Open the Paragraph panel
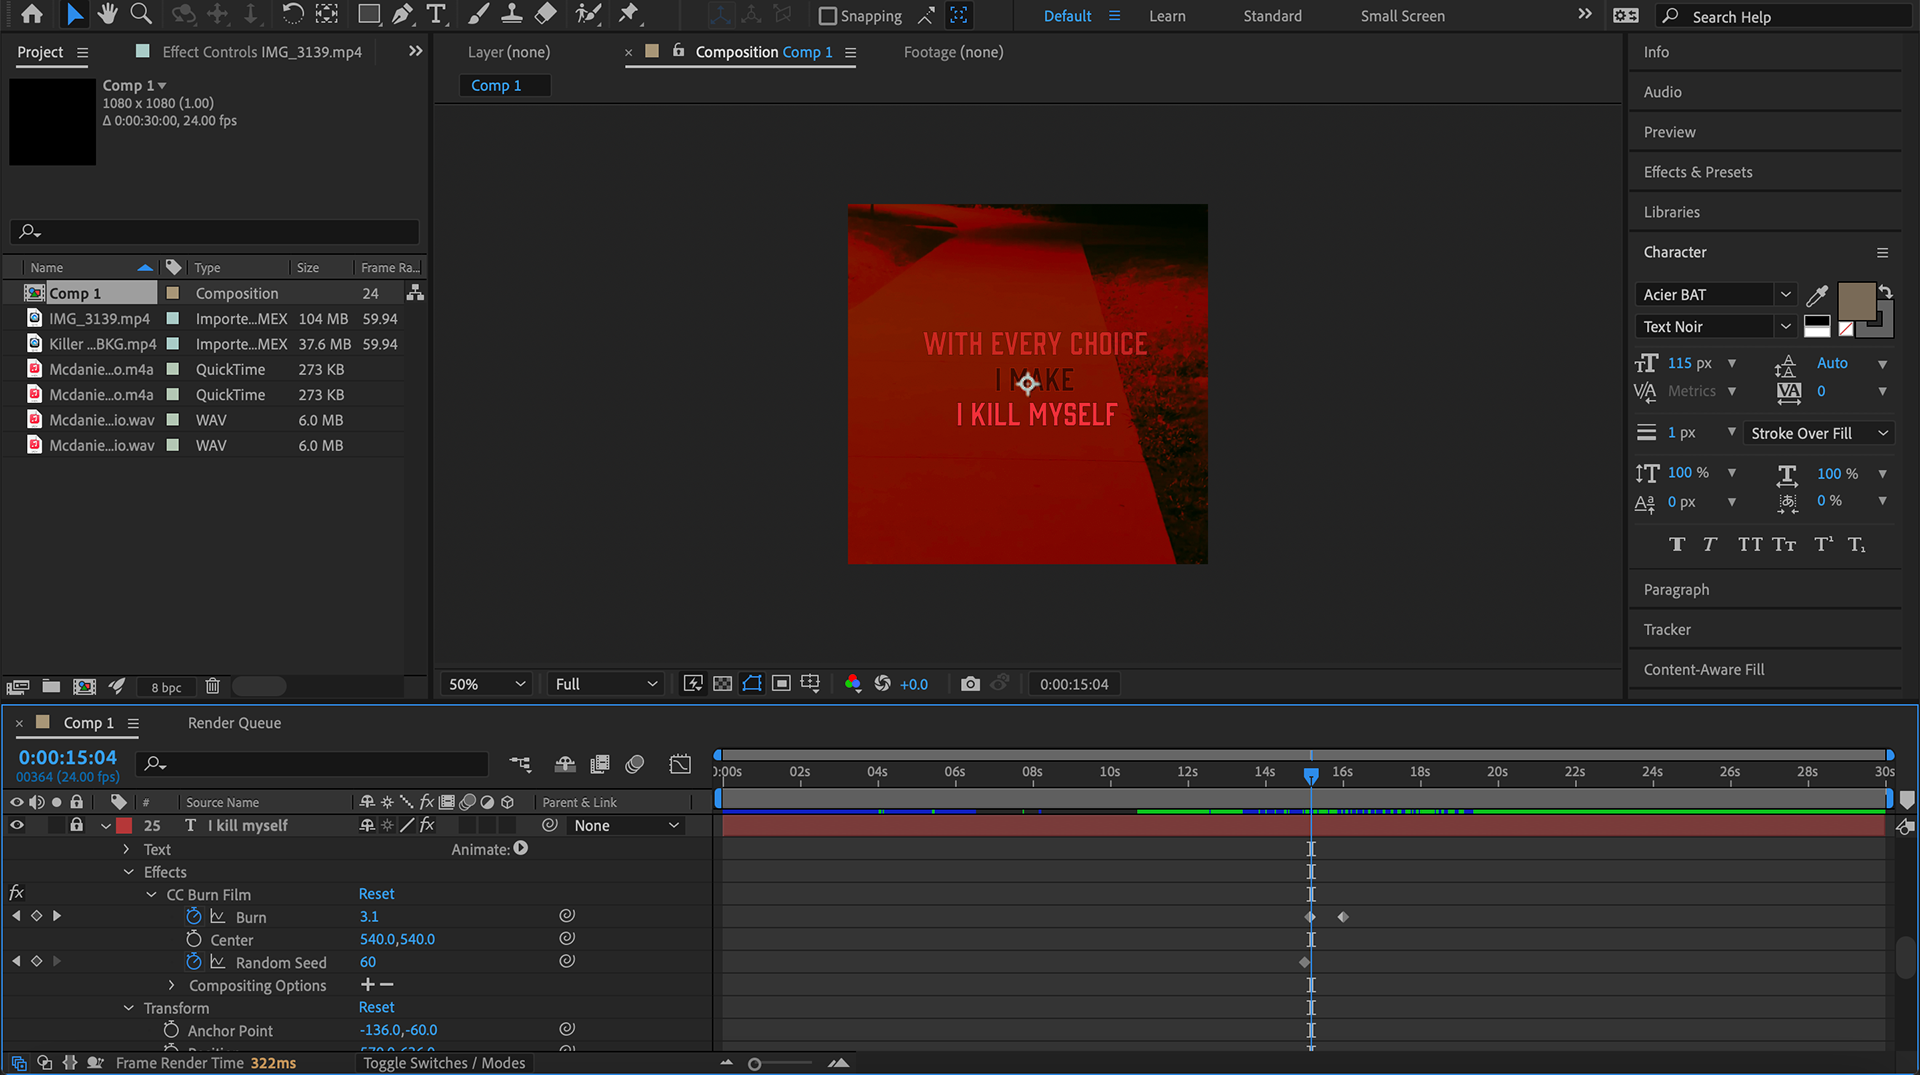This screenshot has height=1075, width=1920. point(1676,590)
